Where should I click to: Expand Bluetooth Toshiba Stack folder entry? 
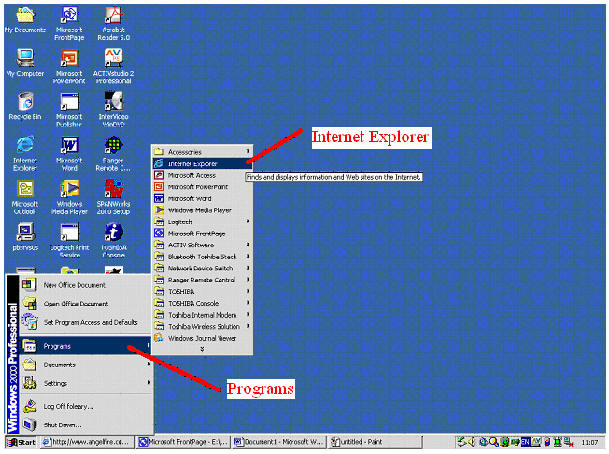pyautogui.click(x=202, y=257)
